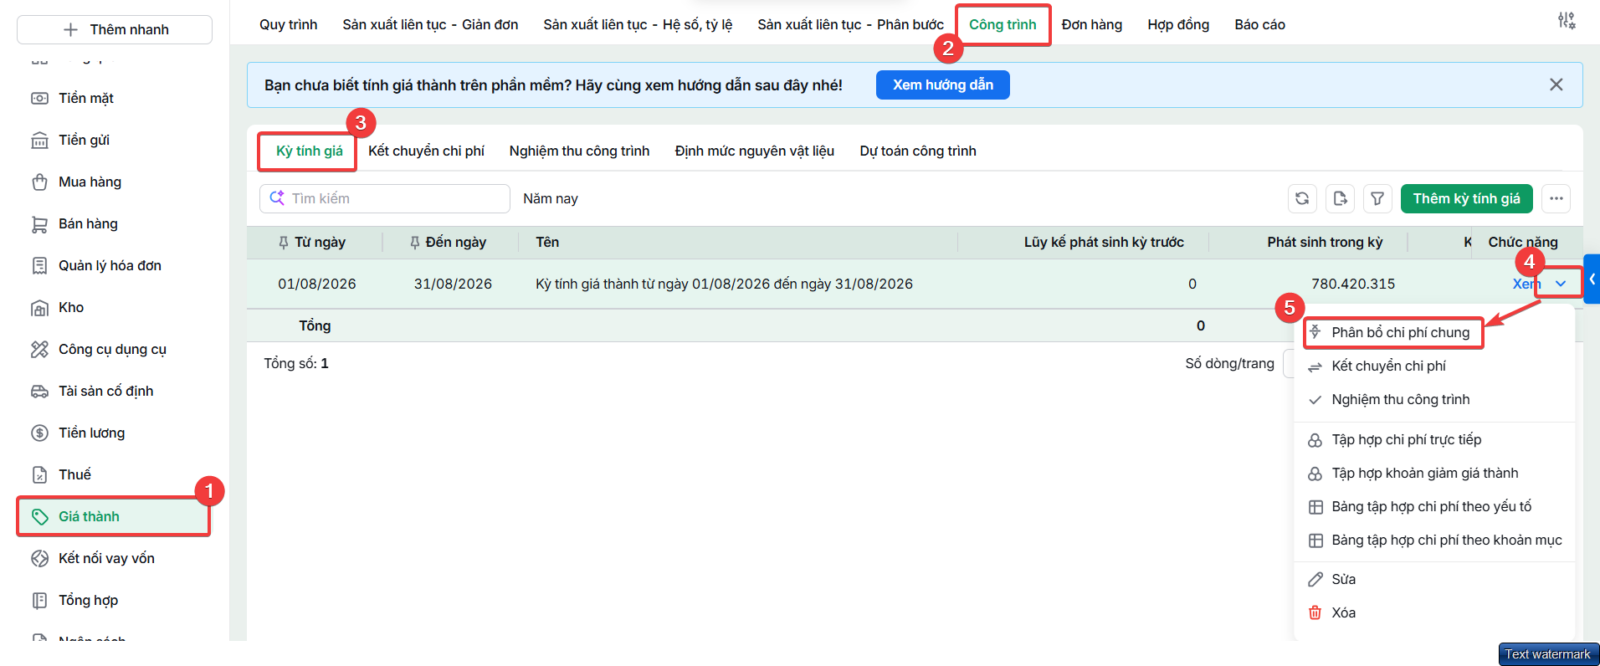Open the Bán hàng cart icon
This screenshot has width=1600, height=666.
pos(40,224)
